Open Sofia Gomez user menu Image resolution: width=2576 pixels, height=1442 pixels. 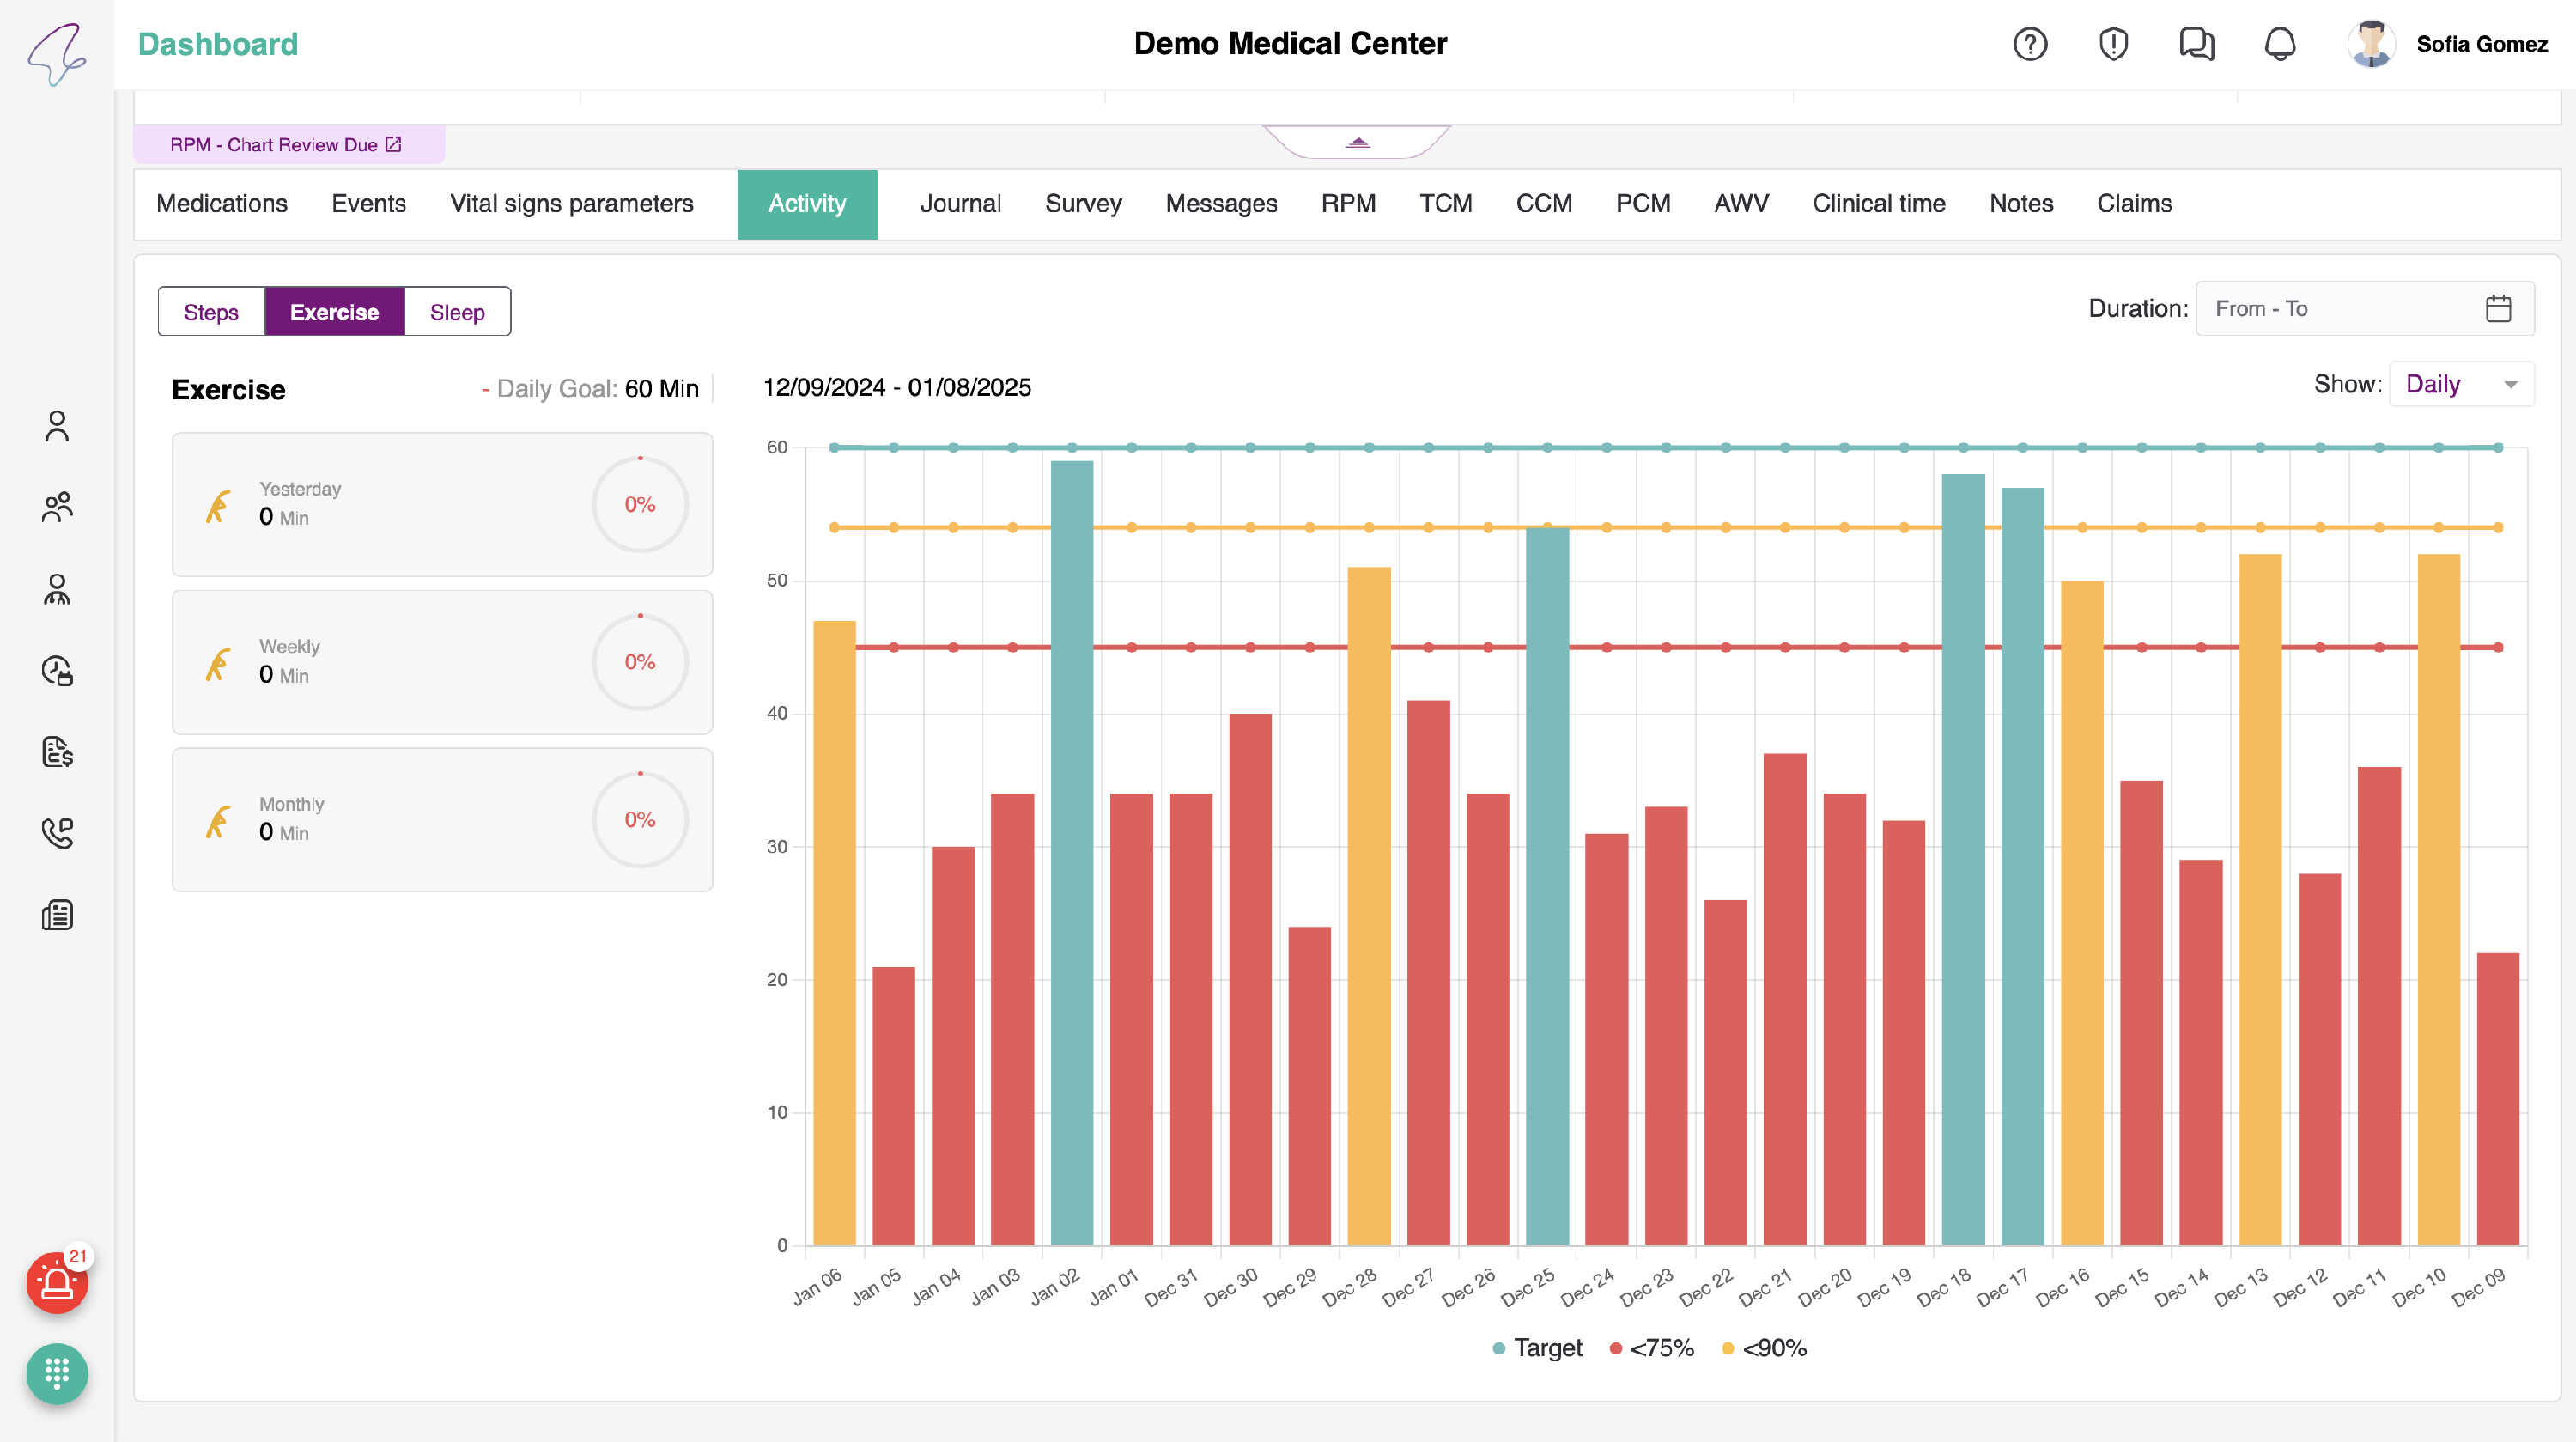(2481, 44)
